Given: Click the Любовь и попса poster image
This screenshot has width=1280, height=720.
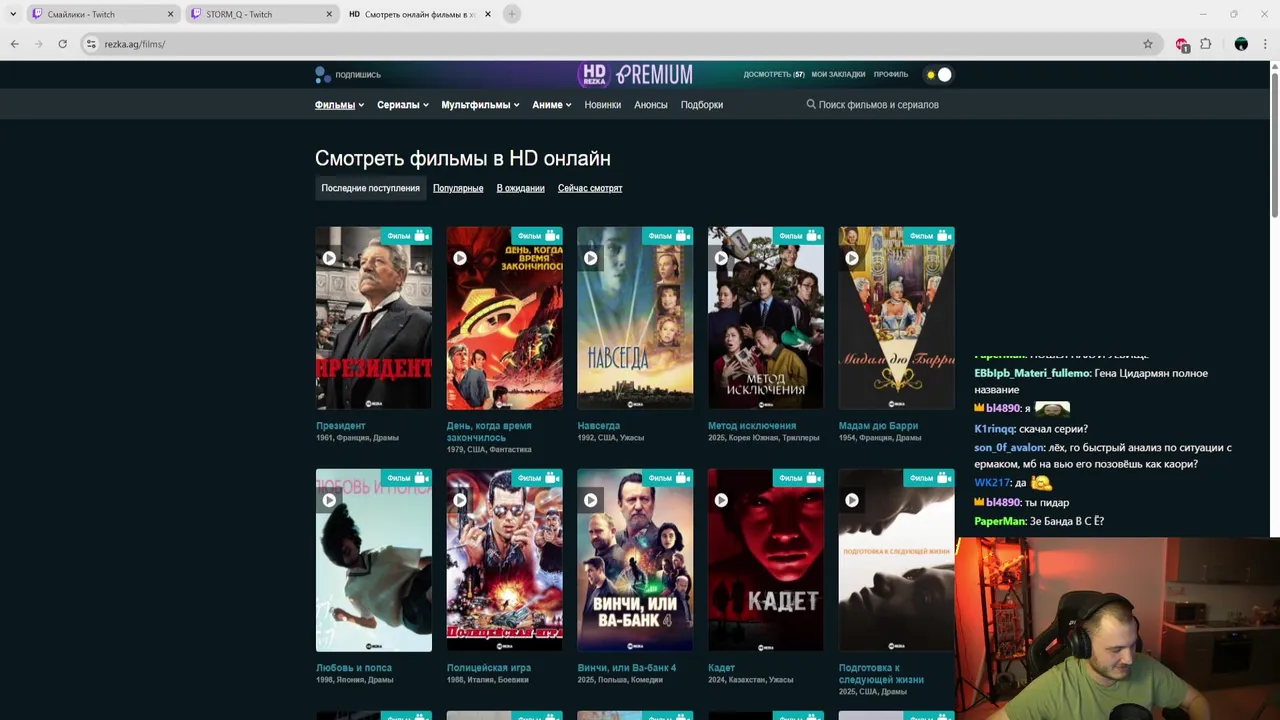Looking at the screenshot, I should (374, 560).
